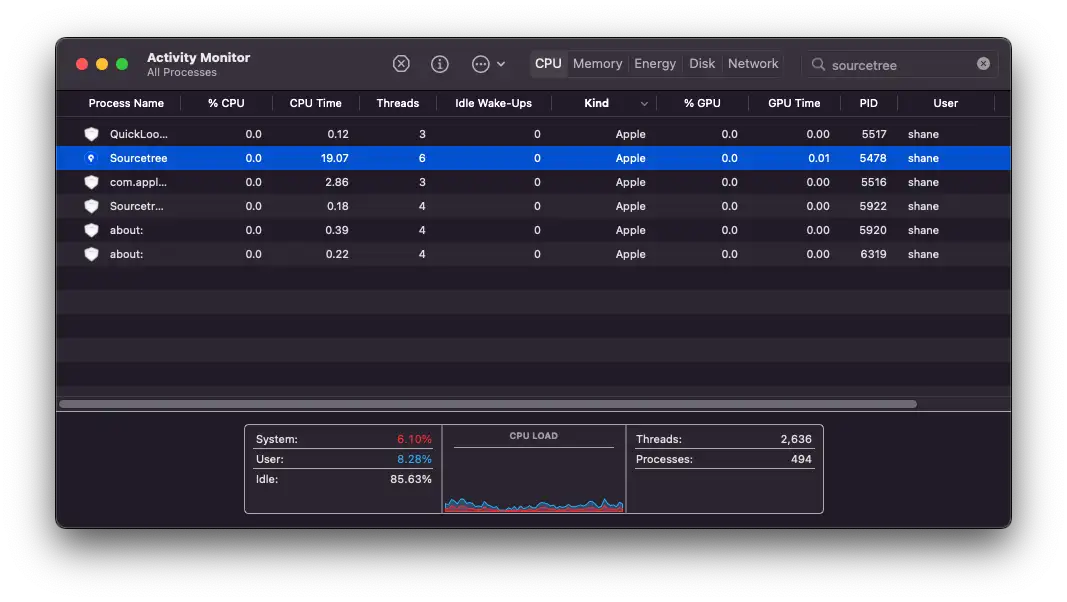The image size is (1067, 602).
Task: Click the search magnifier icon
Action: (x=818, y=64)
